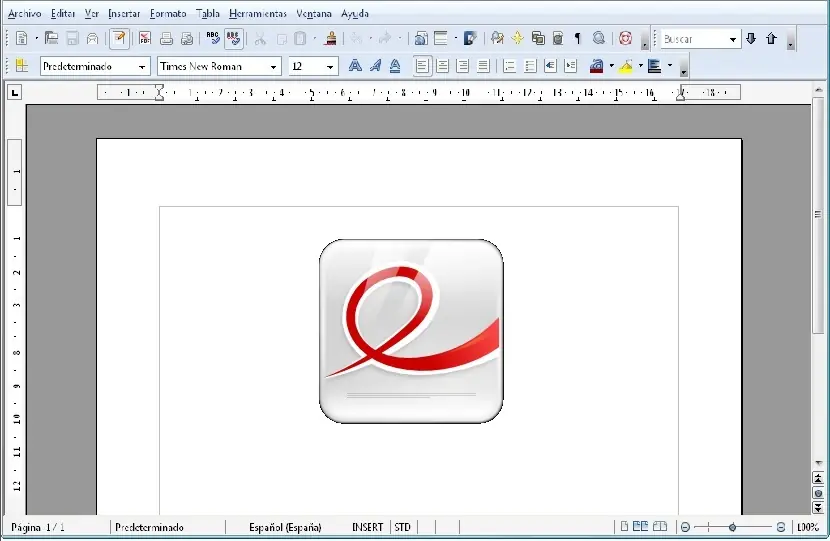This screenshot has height=541, width=830.
Task: Insert a table with the table icon
Action: click(x=441, y=39)
